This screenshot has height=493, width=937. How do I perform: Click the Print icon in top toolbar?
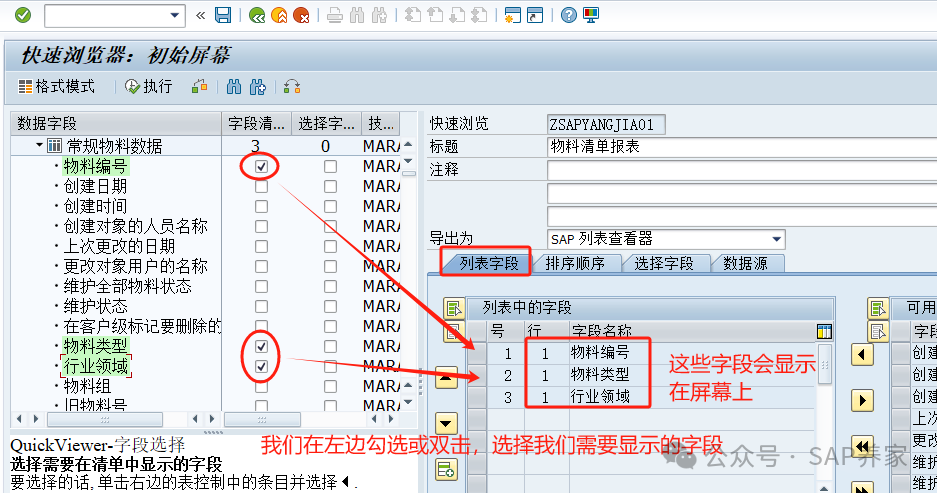coord(335,15)
